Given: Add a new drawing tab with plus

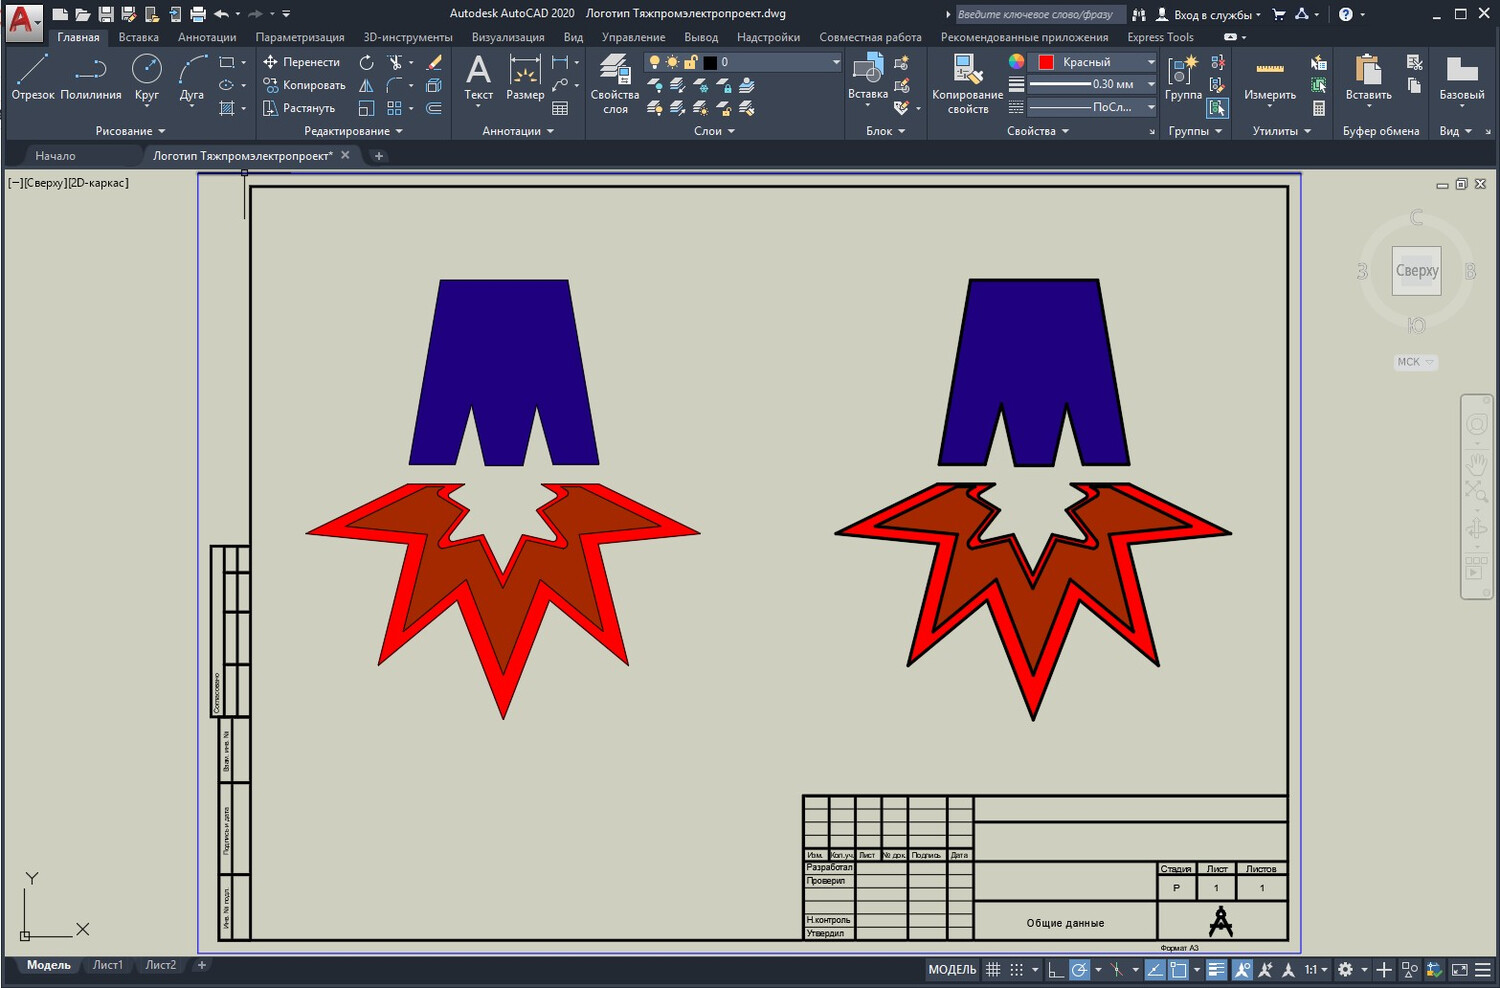Looking at the screenshot, I should tap(378, 155).
